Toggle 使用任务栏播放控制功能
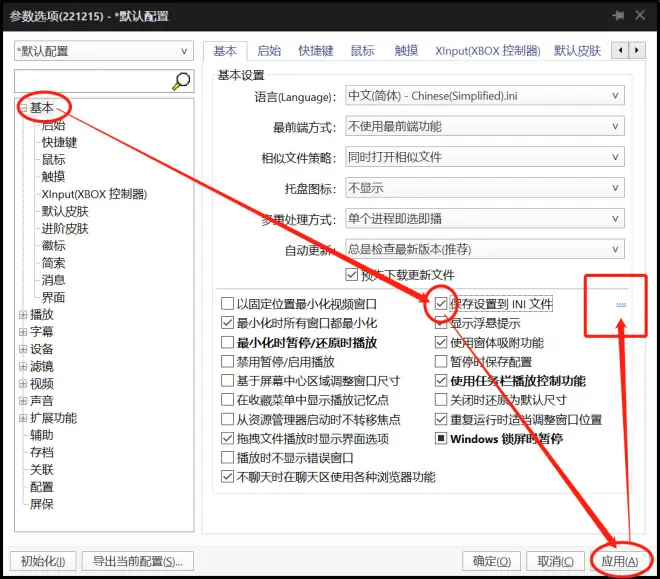The width and height of the screenshot is (660, 579). (x=441, y=381)
